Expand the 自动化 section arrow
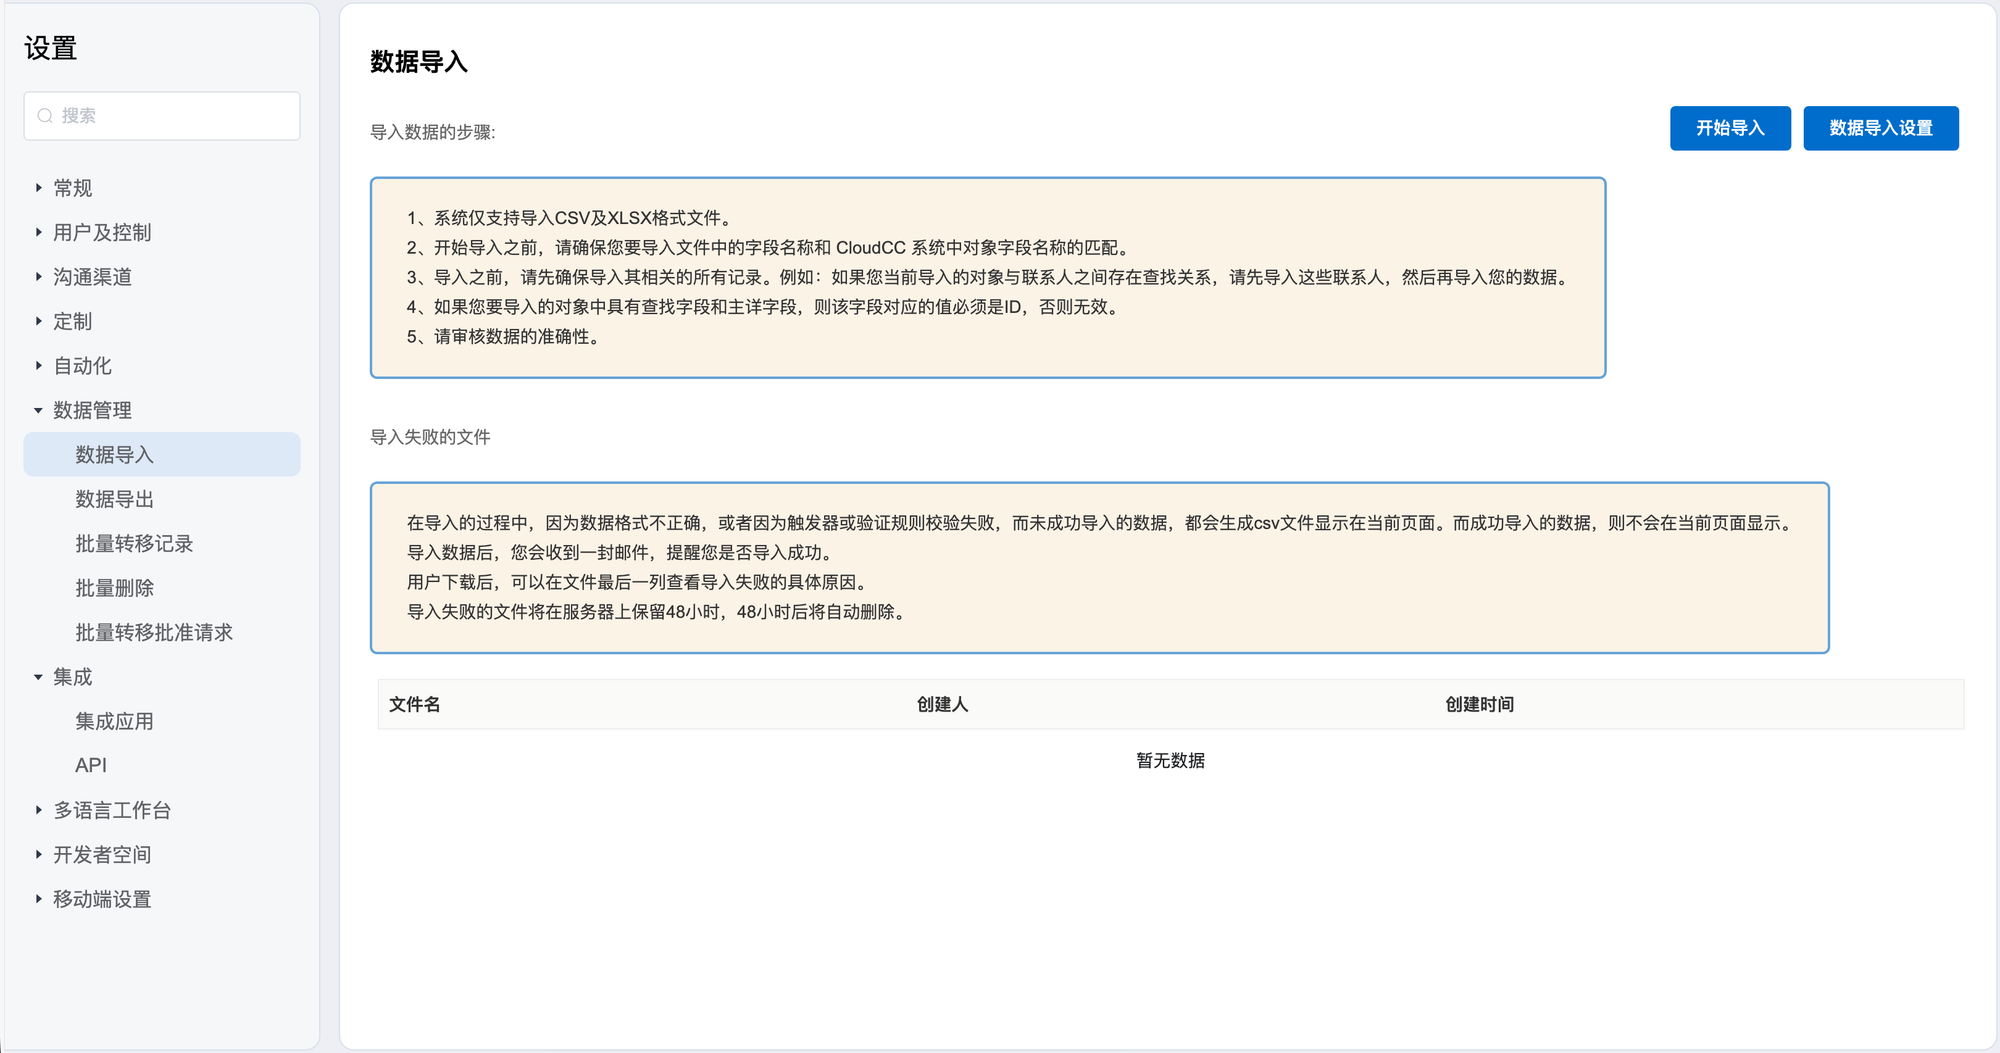 (x=38, y=366)
